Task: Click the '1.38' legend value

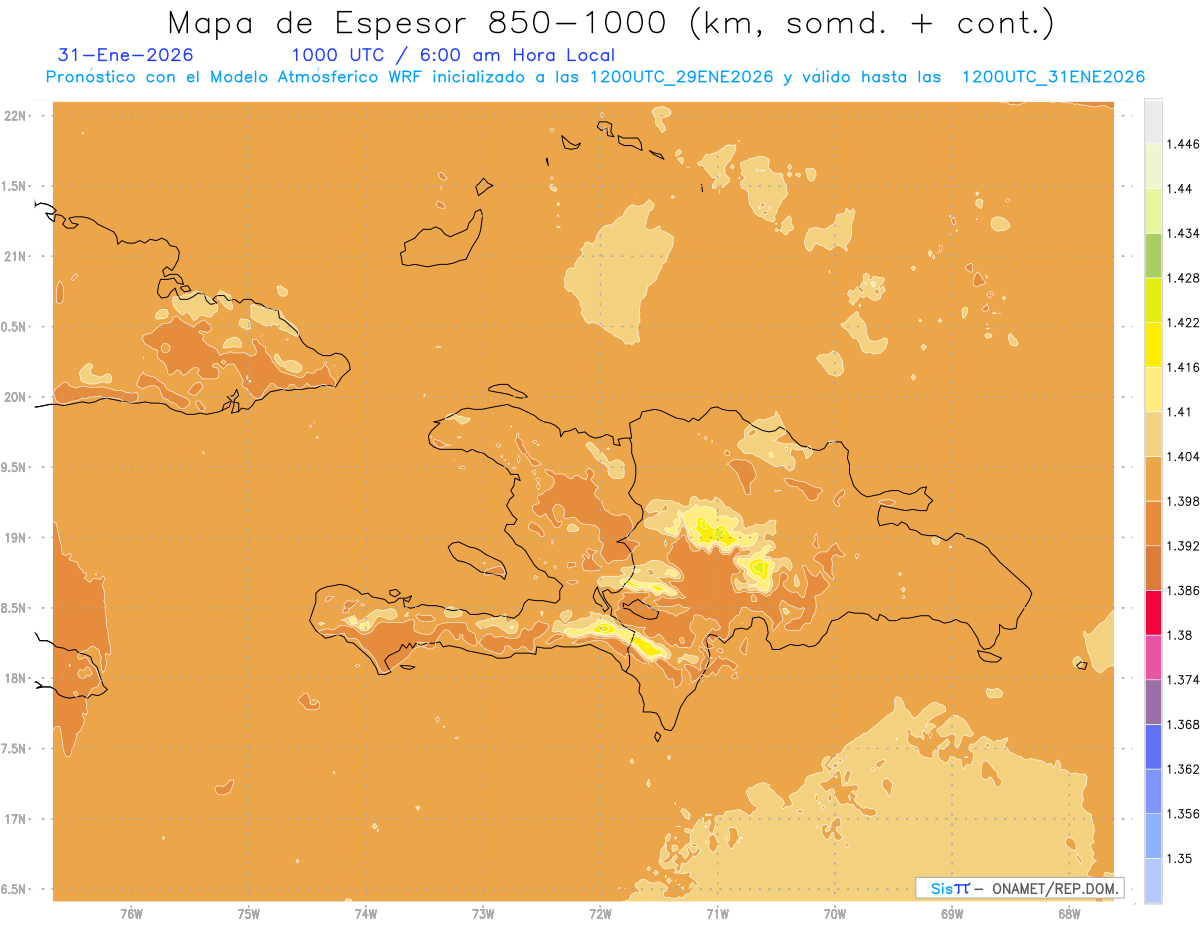Action: [x=1180, y=635]
